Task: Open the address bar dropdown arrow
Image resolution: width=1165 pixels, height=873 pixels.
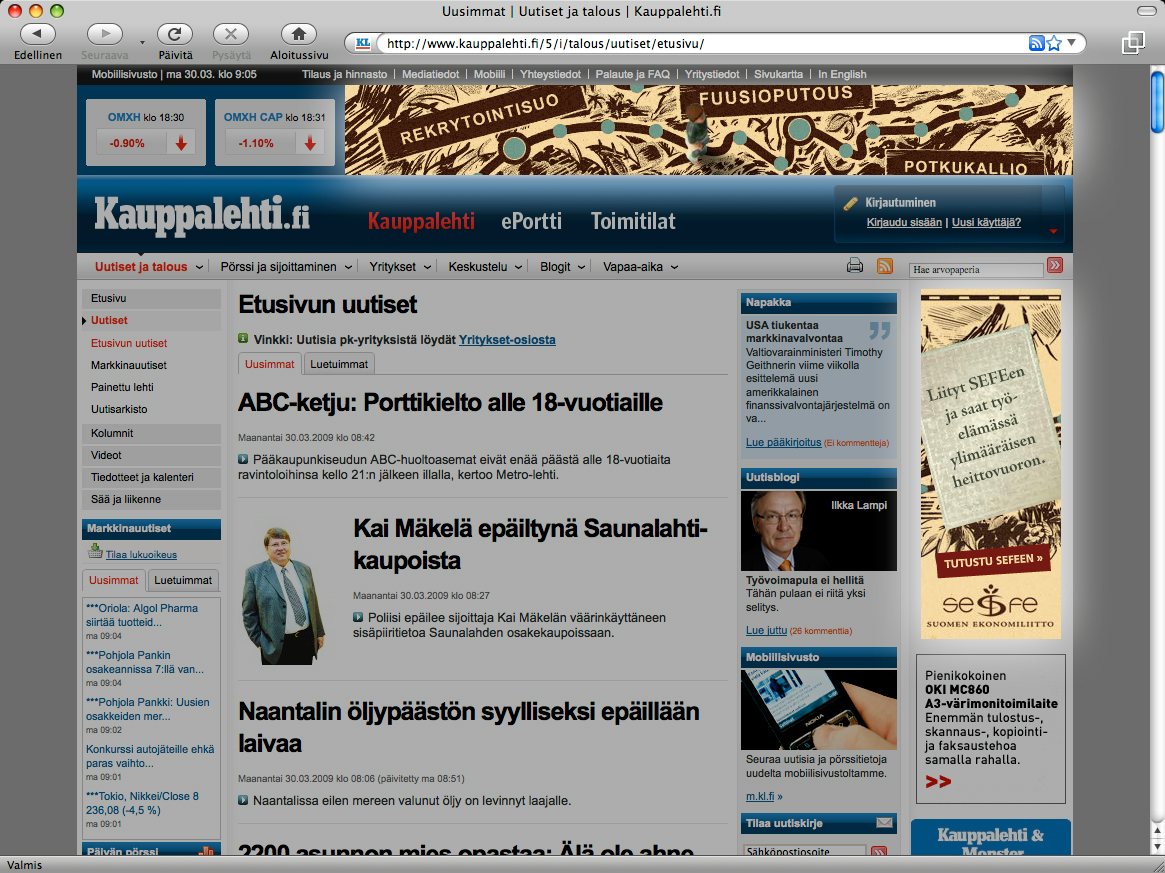Action: (1071, 43)
